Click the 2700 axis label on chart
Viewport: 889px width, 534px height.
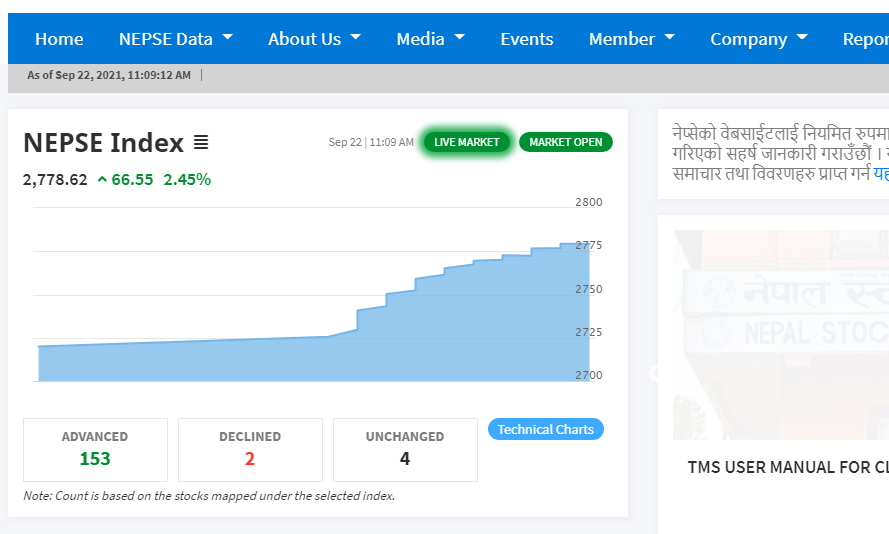(589, 375)
